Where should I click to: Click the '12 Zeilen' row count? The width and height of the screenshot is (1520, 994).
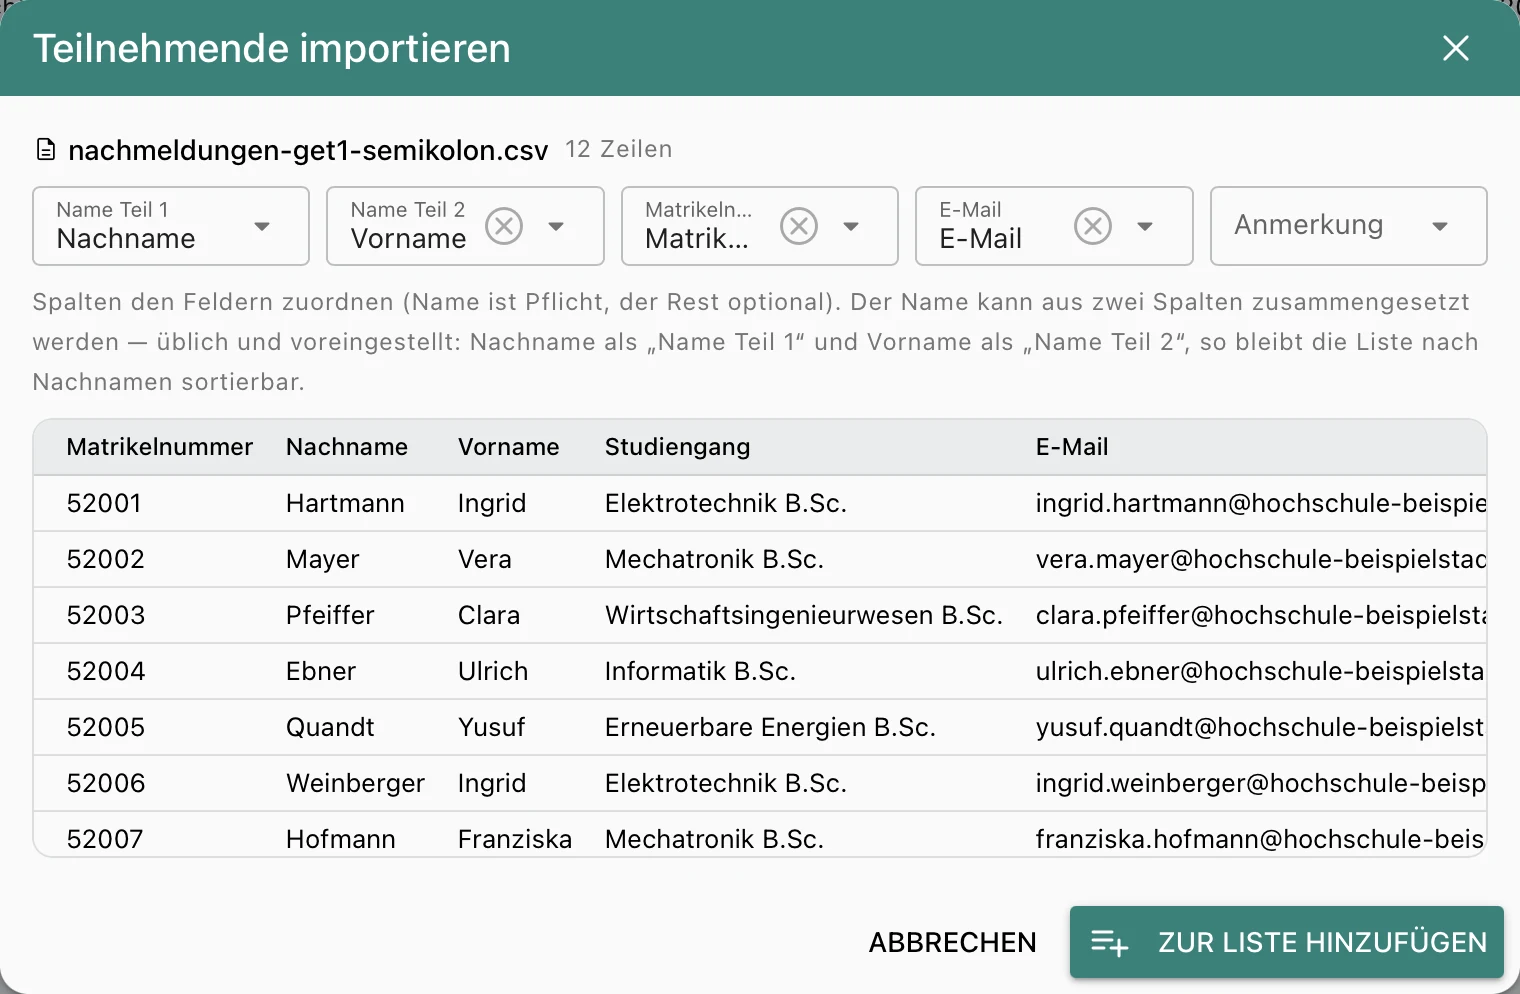(619, 149)
